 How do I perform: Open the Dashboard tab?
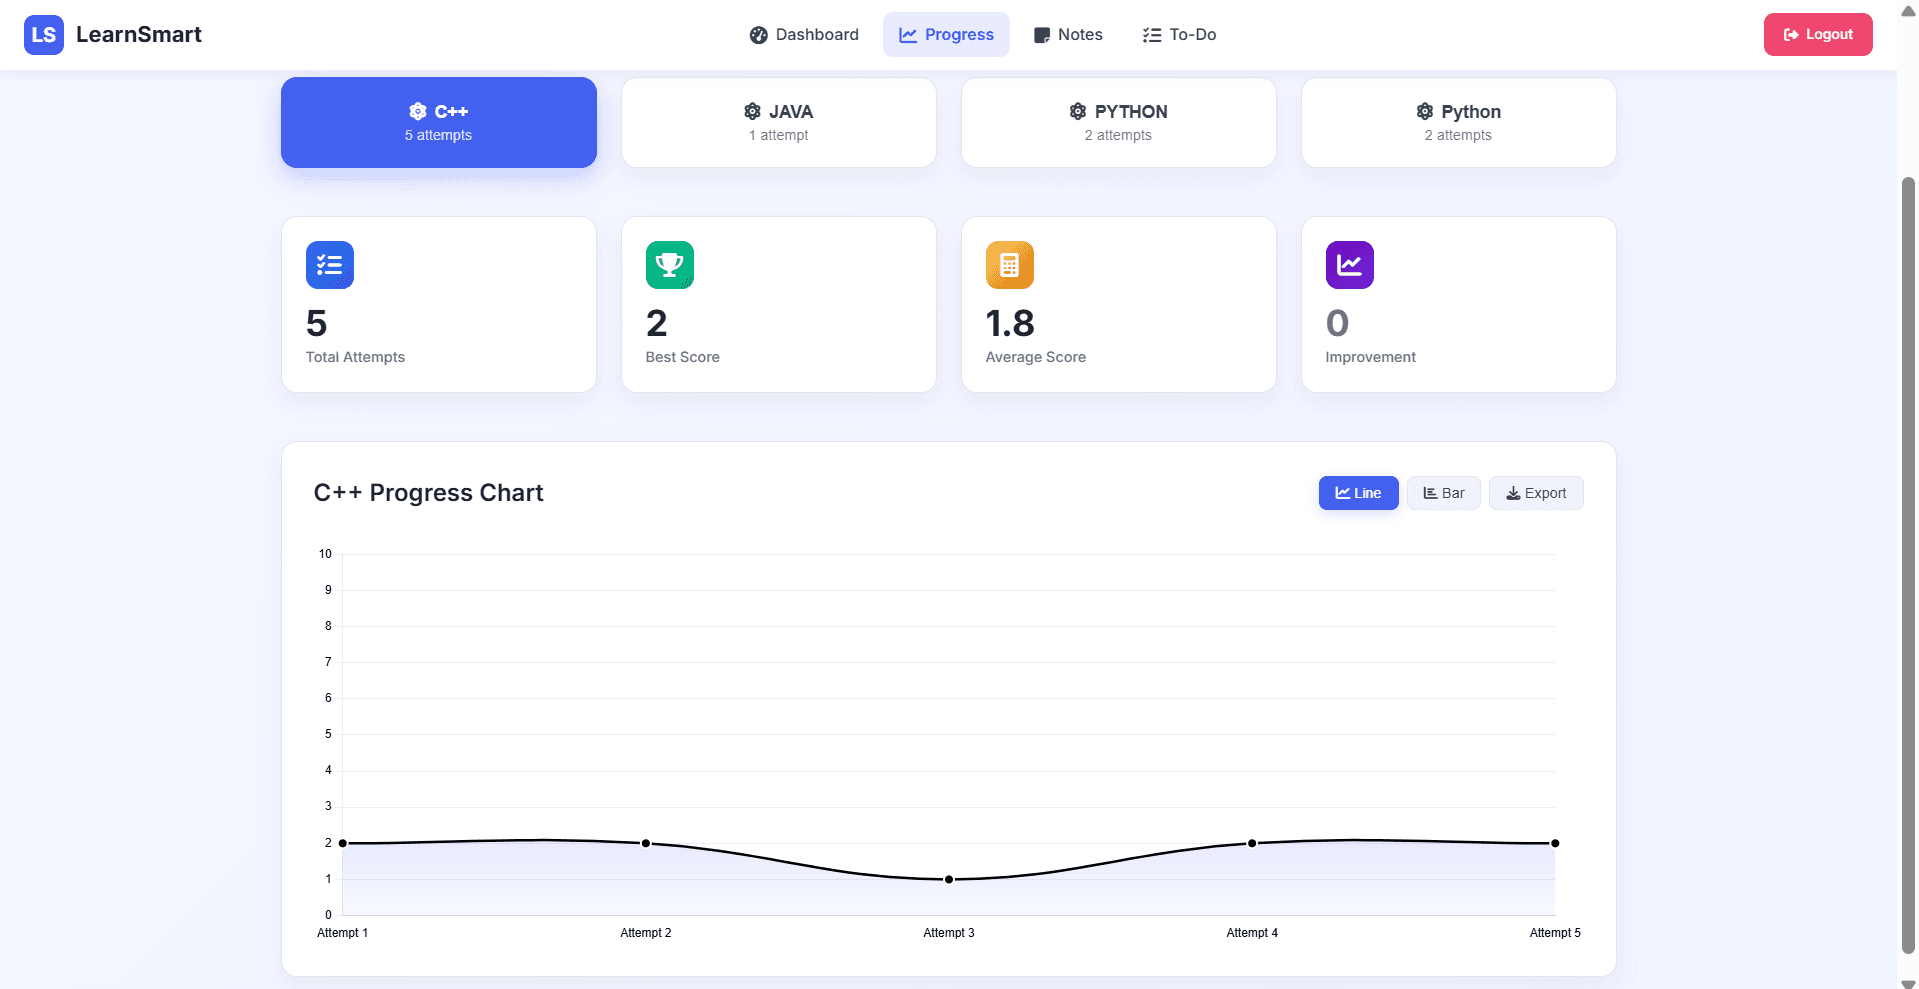click(x=804, y=35)
